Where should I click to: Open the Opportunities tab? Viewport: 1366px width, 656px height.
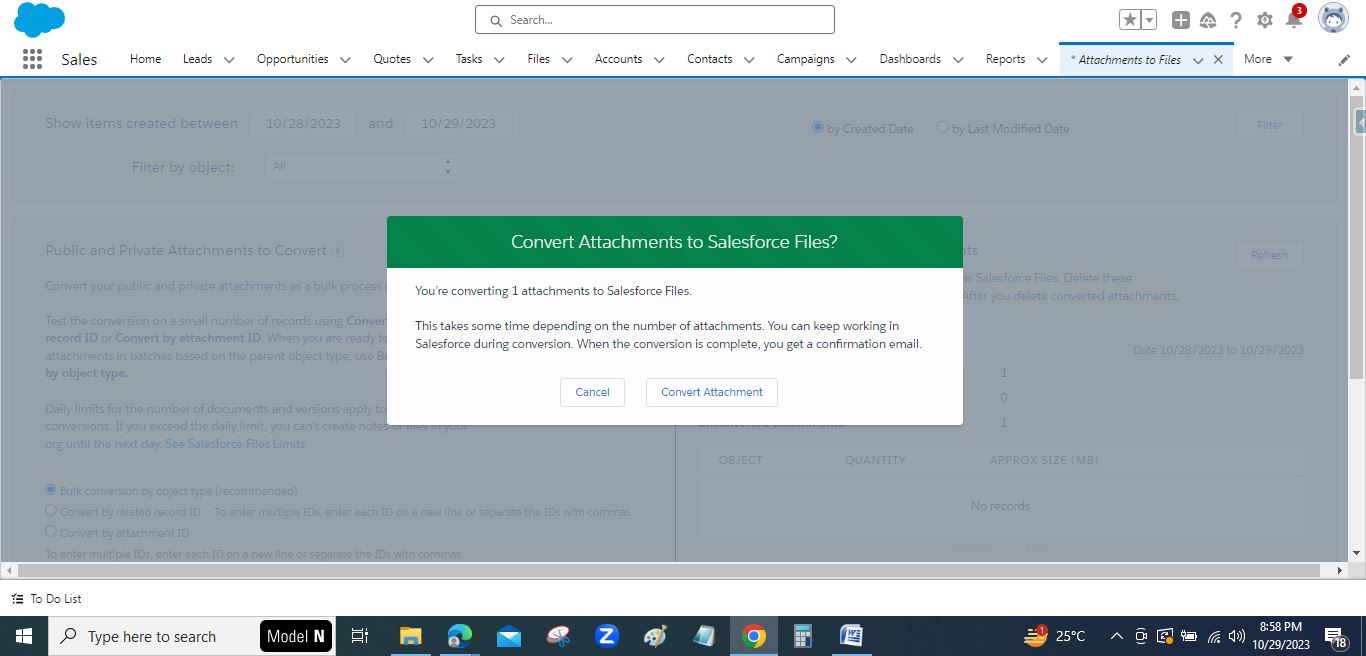pos(293,59)
